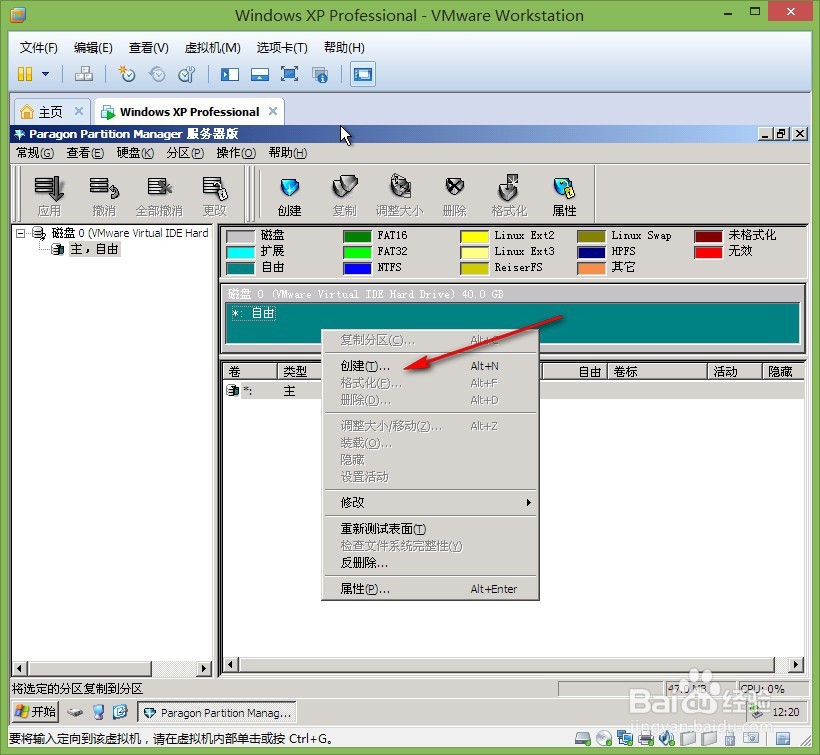Click the 调整大小 resize toolbar icon
The width and height of the screenshot is (820, 755).
(x=400, y=196)
